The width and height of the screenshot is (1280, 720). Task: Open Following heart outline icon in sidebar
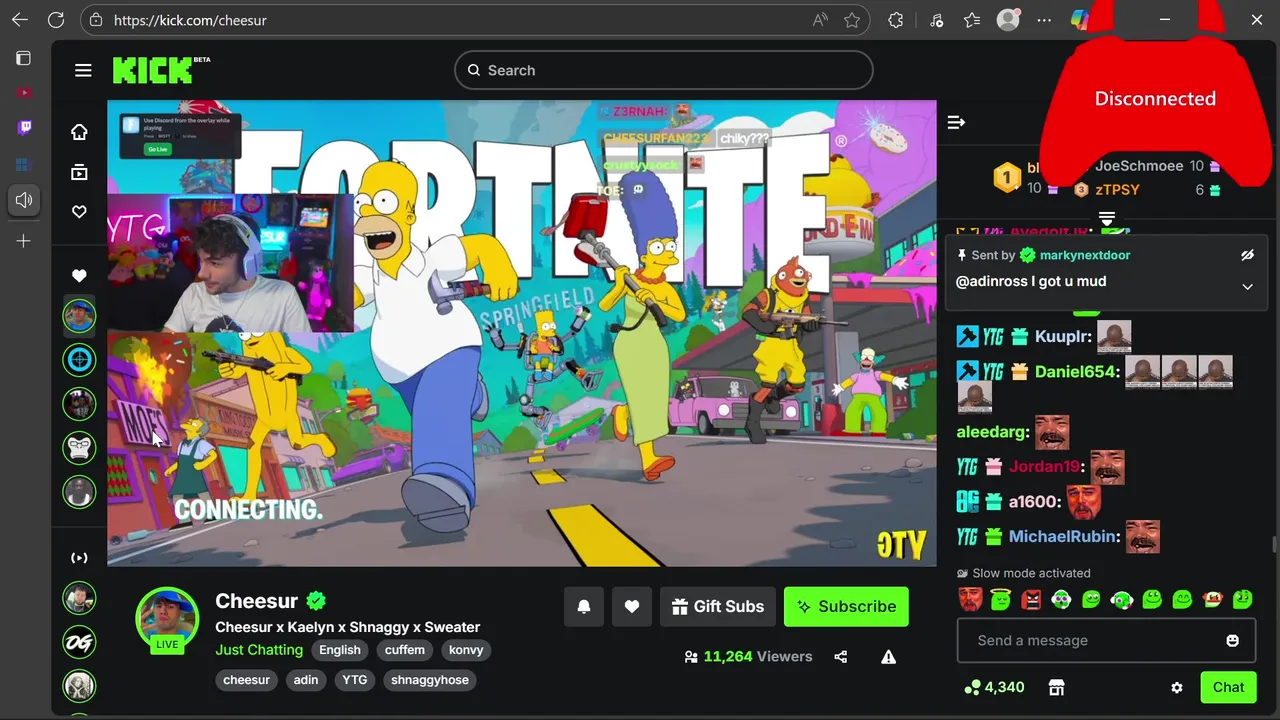79,212
